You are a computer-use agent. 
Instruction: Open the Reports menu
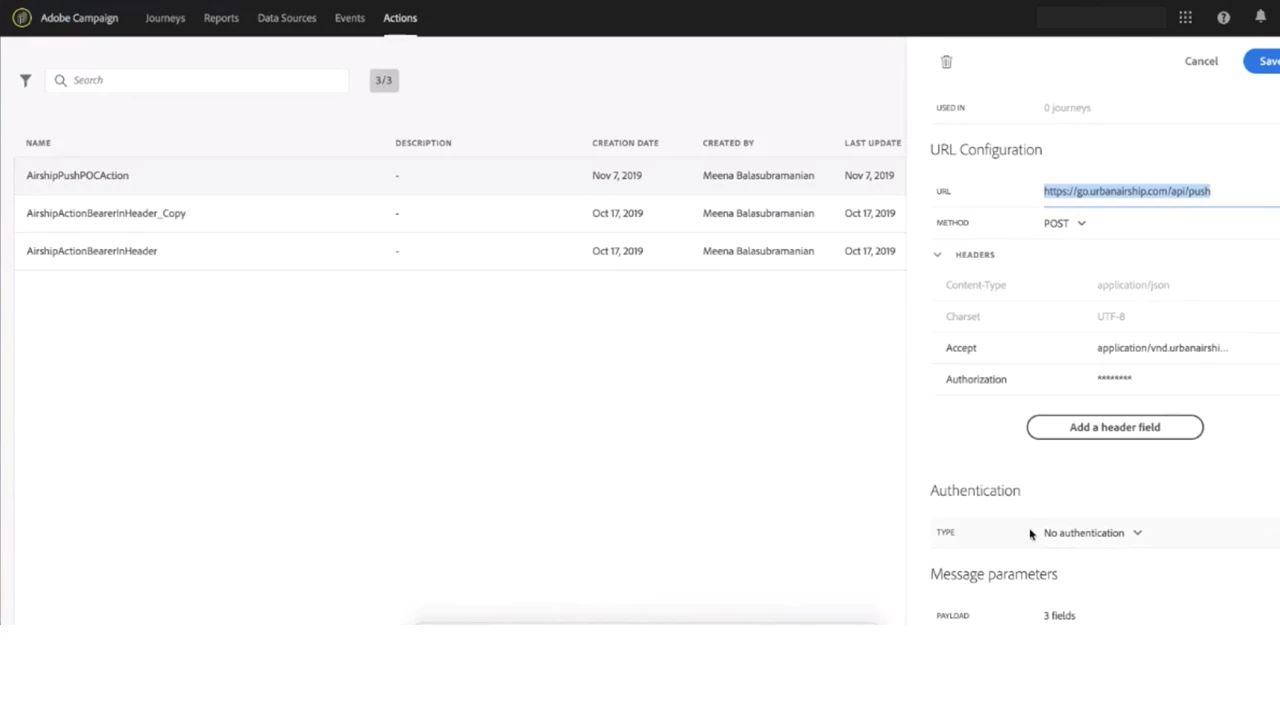click(221, 18)
